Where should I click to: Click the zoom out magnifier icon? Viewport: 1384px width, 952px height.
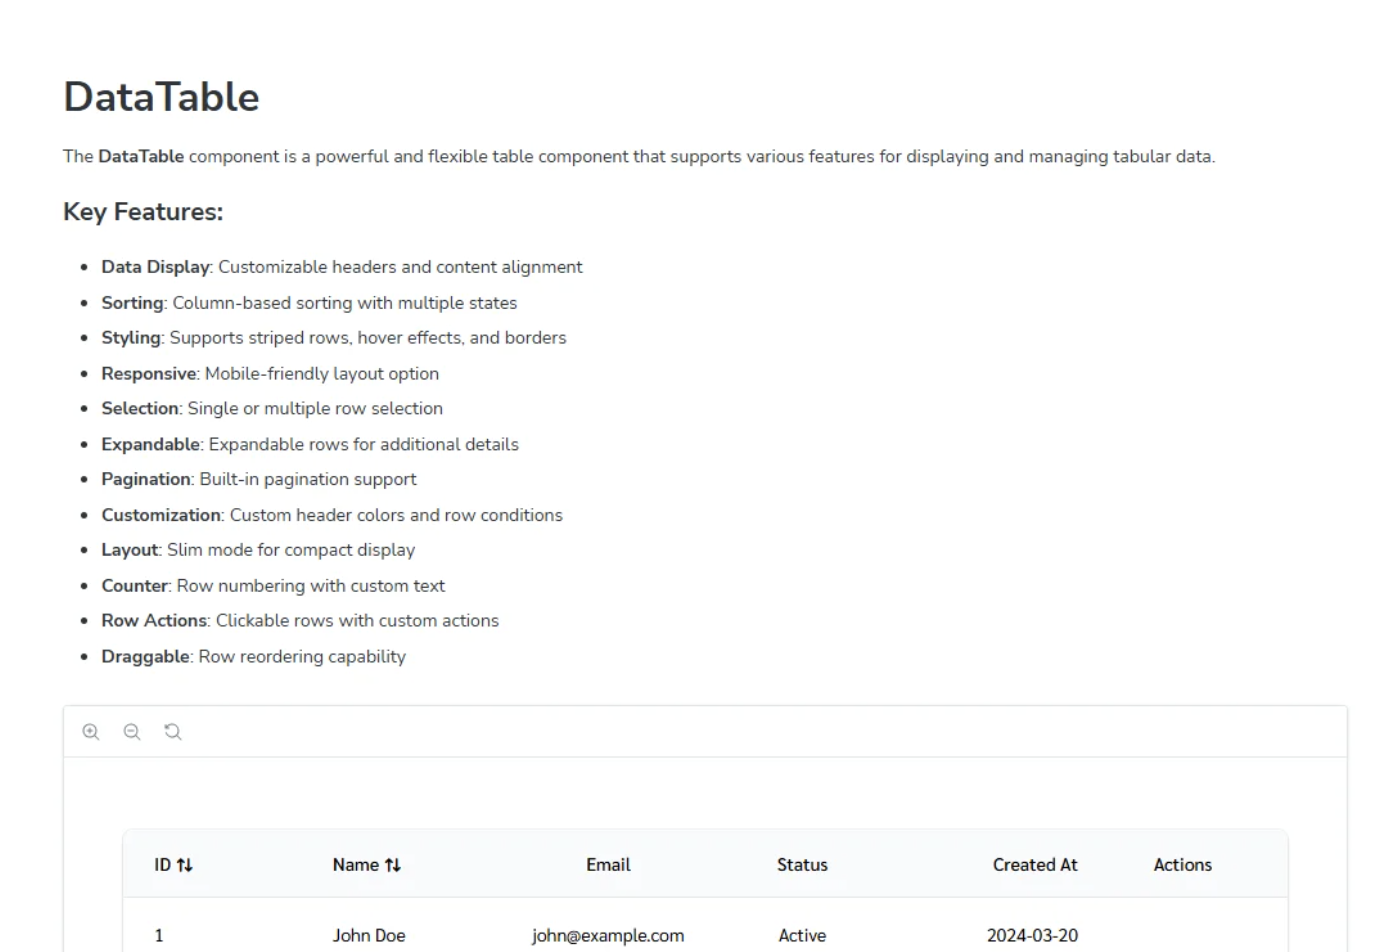coord(132,732)
